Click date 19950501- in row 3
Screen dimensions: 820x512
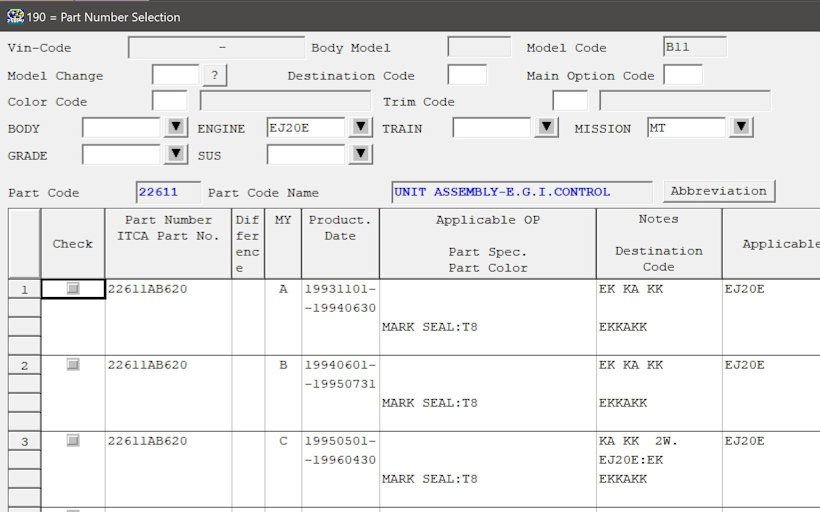coord(340,441)
